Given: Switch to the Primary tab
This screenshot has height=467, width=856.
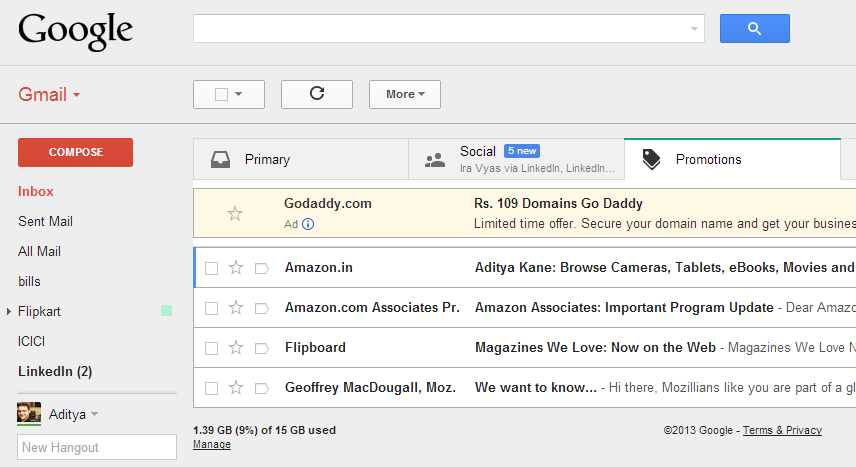Looking at the screenshot, I should 301,159.
